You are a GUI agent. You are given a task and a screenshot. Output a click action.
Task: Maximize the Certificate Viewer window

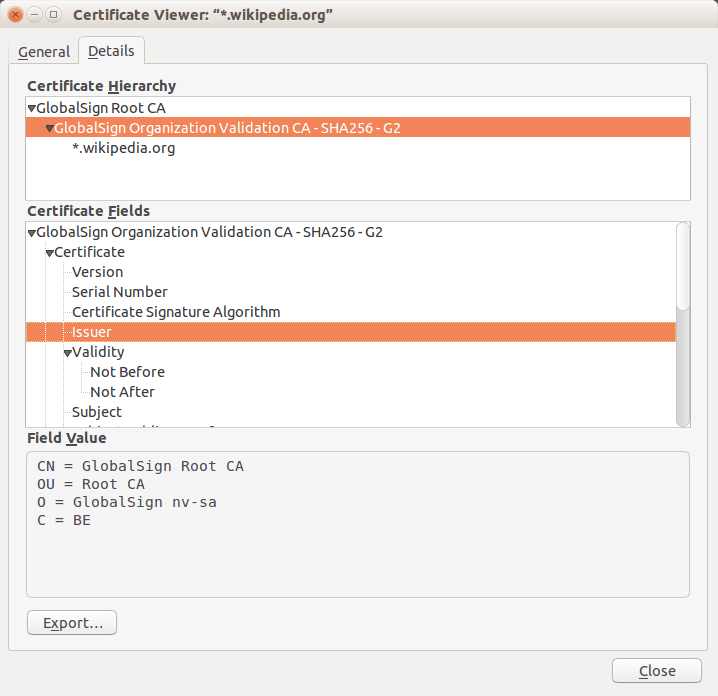(53, 15)
